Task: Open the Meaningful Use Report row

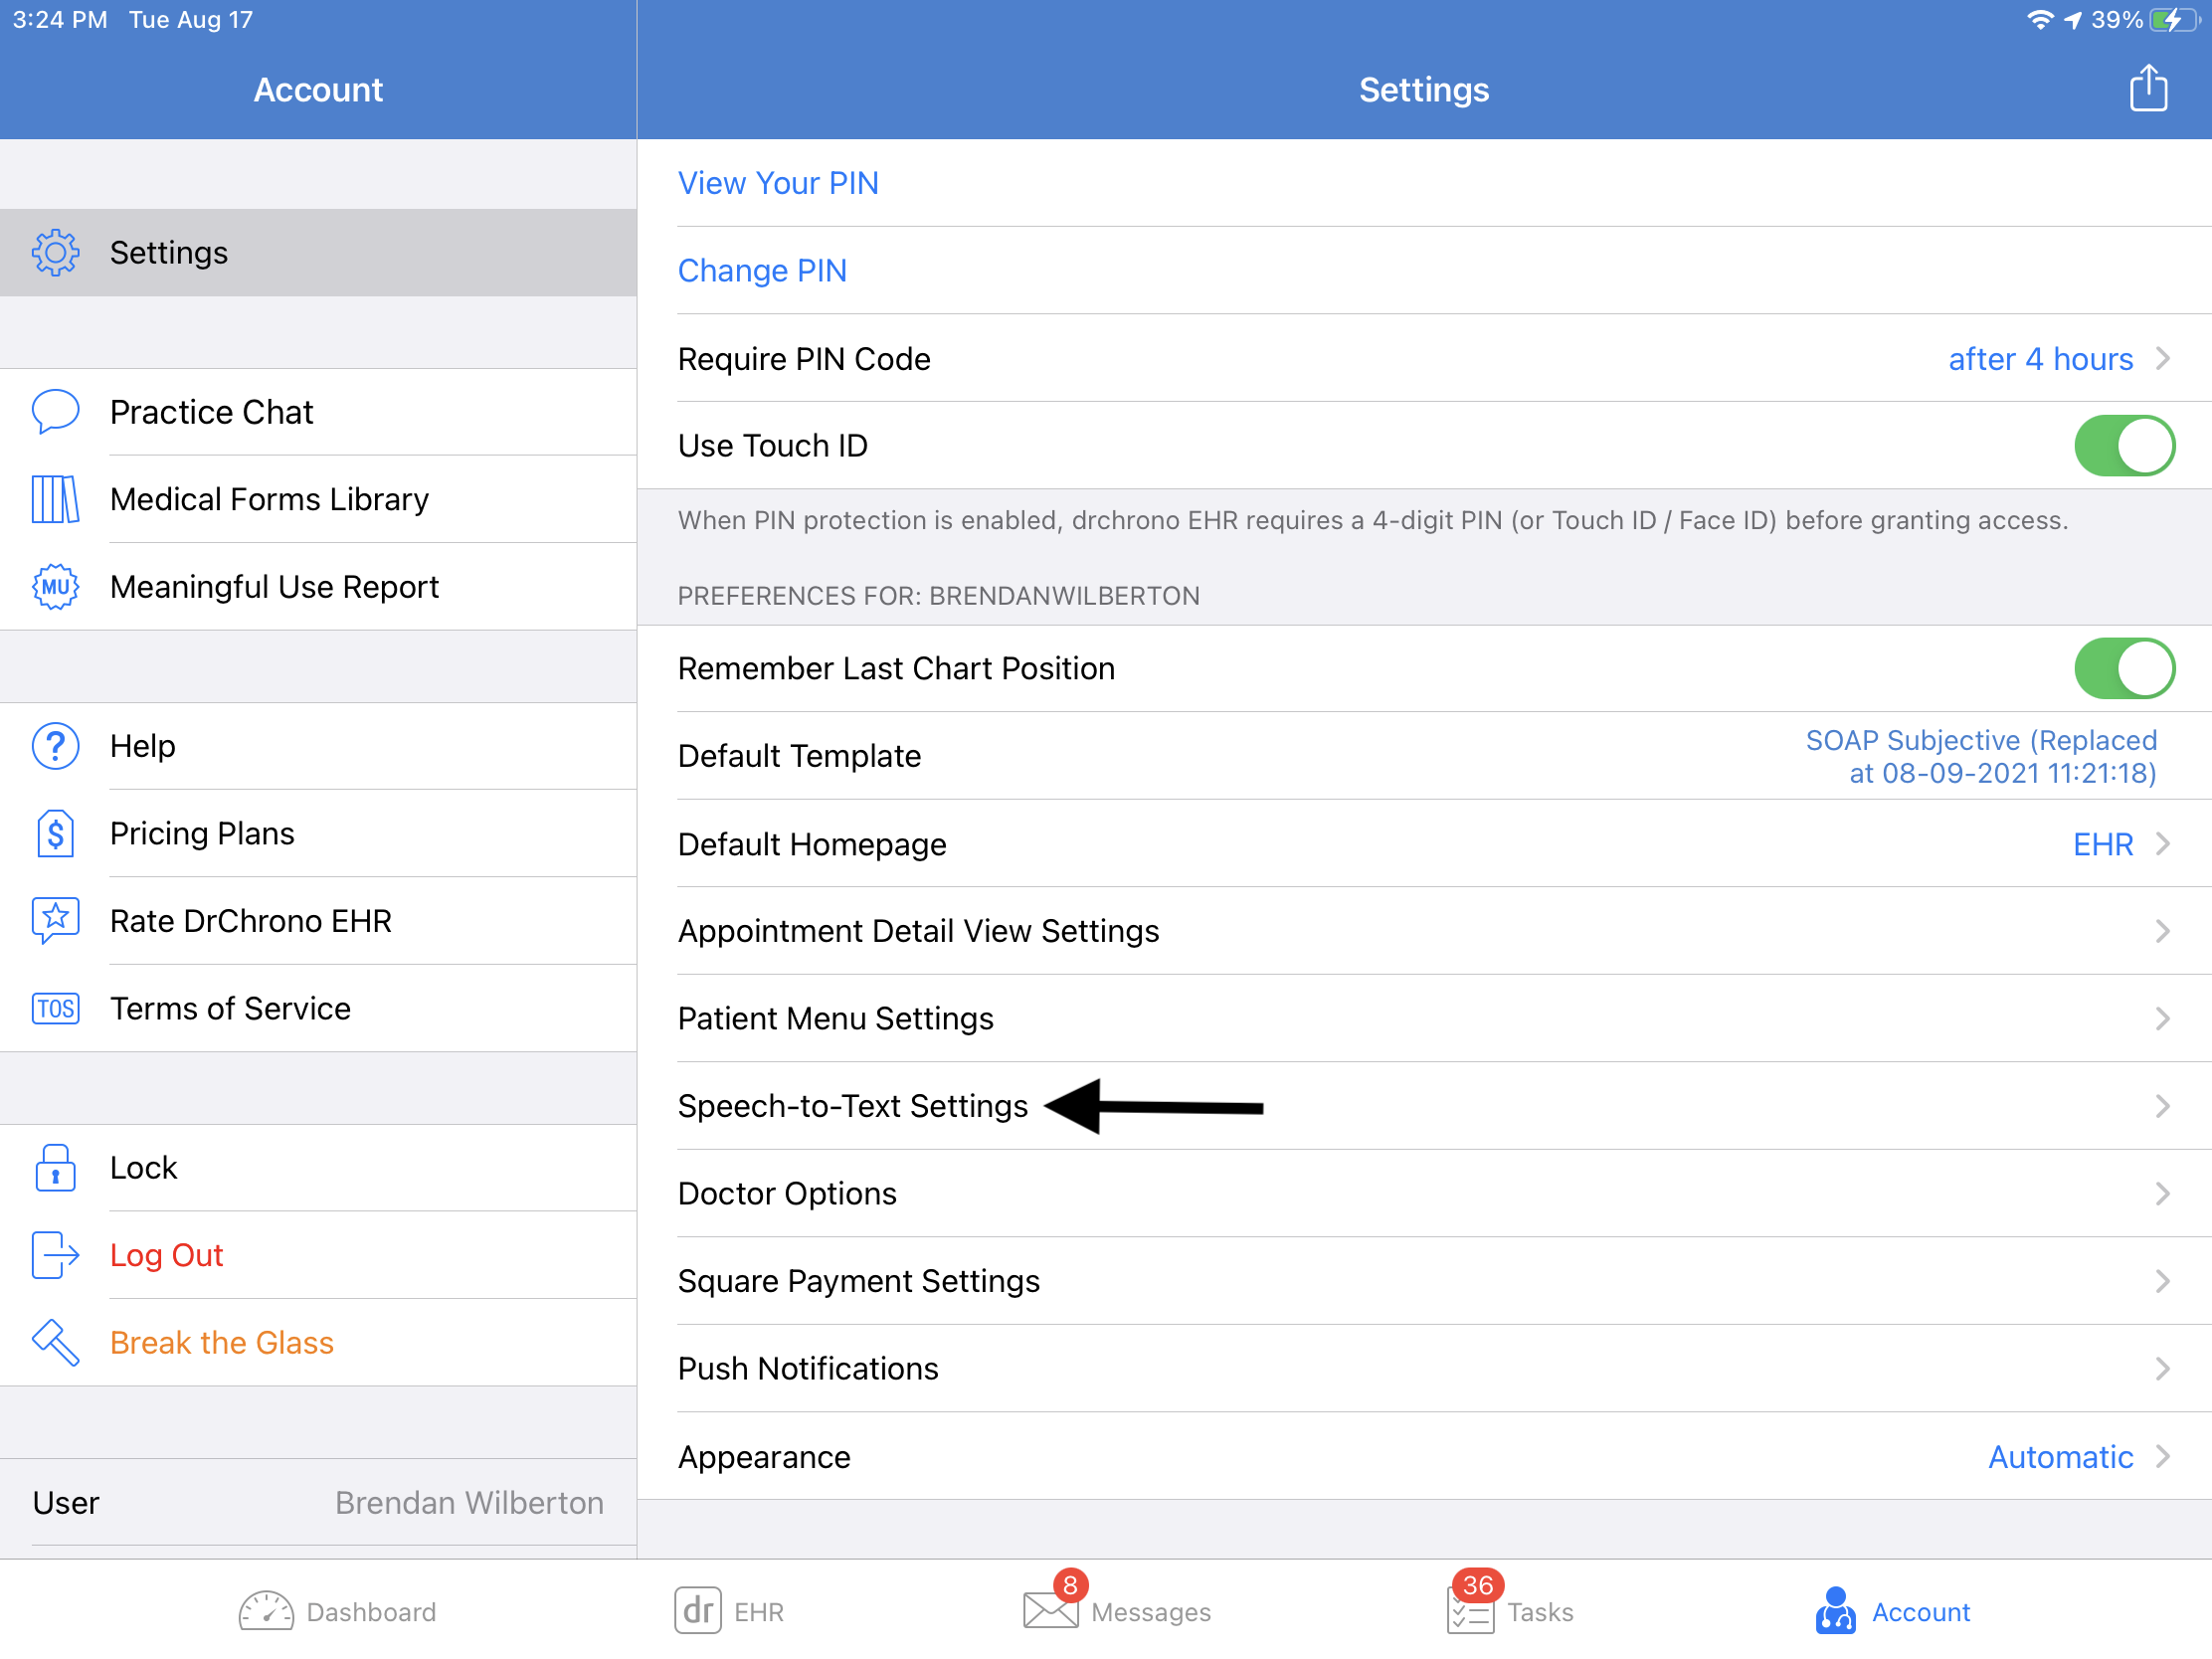Action: tap(318, 586)
